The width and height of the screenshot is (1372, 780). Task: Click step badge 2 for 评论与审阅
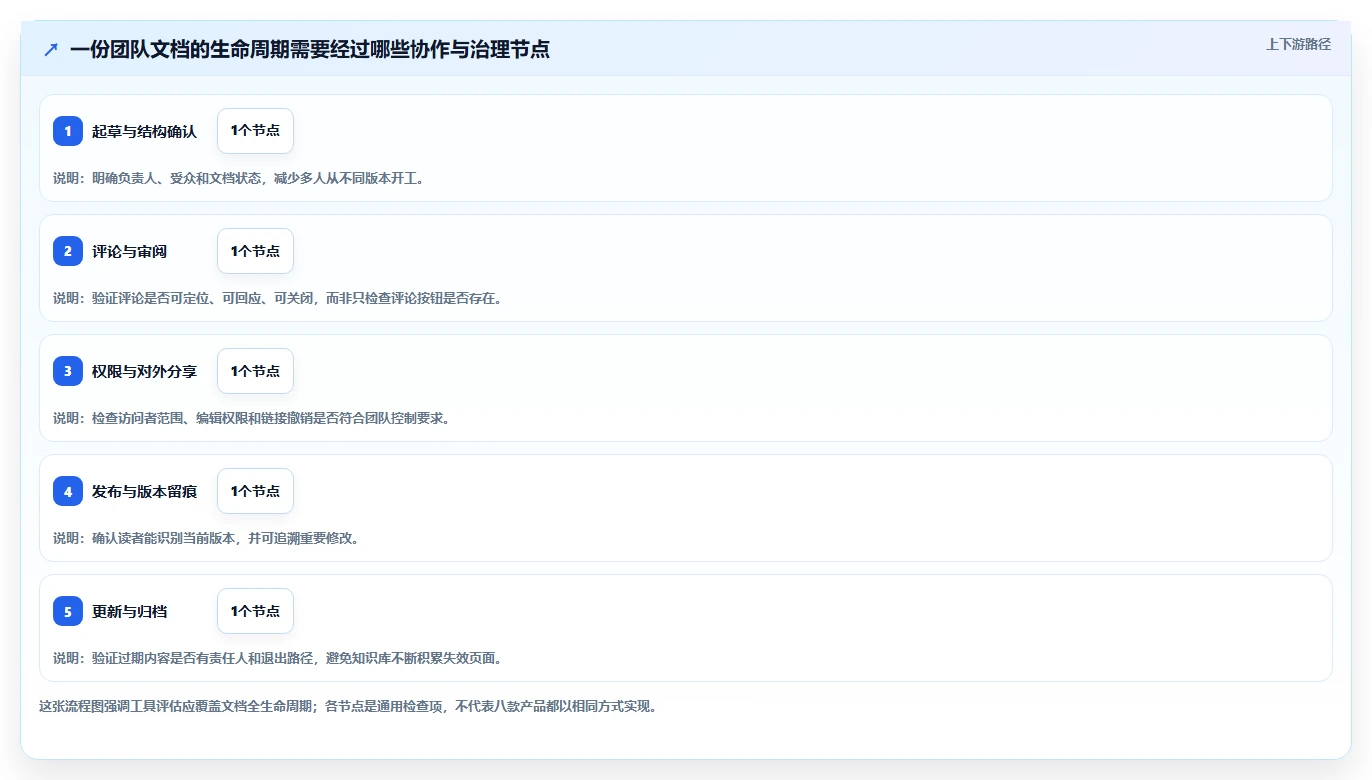pyautogui.click(x=68, y=251)
